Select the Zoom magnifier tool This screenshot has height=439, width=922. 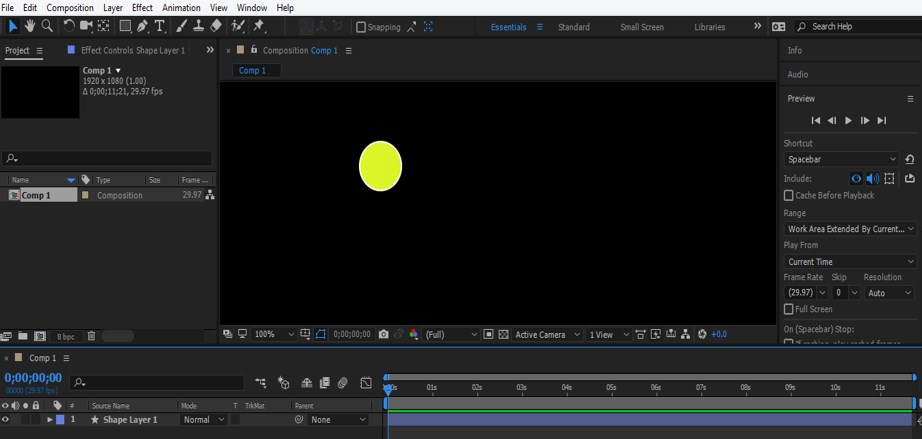point(47,26)
